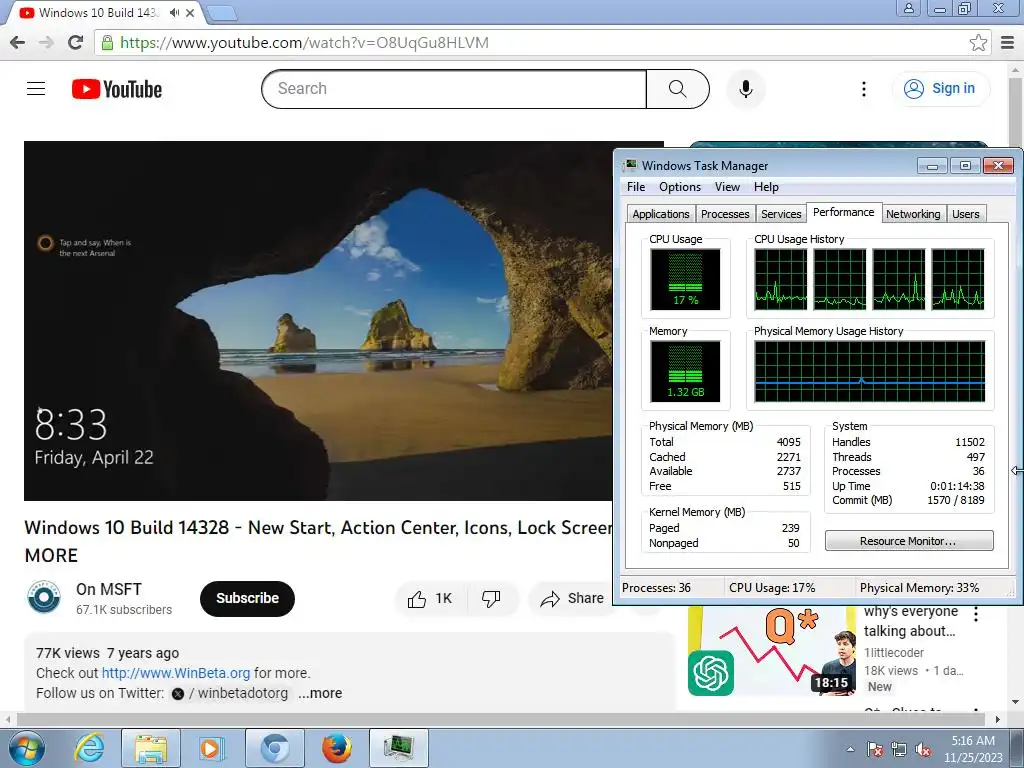
Task: Open the WinBeta.org link
Action: pos(176,673)
